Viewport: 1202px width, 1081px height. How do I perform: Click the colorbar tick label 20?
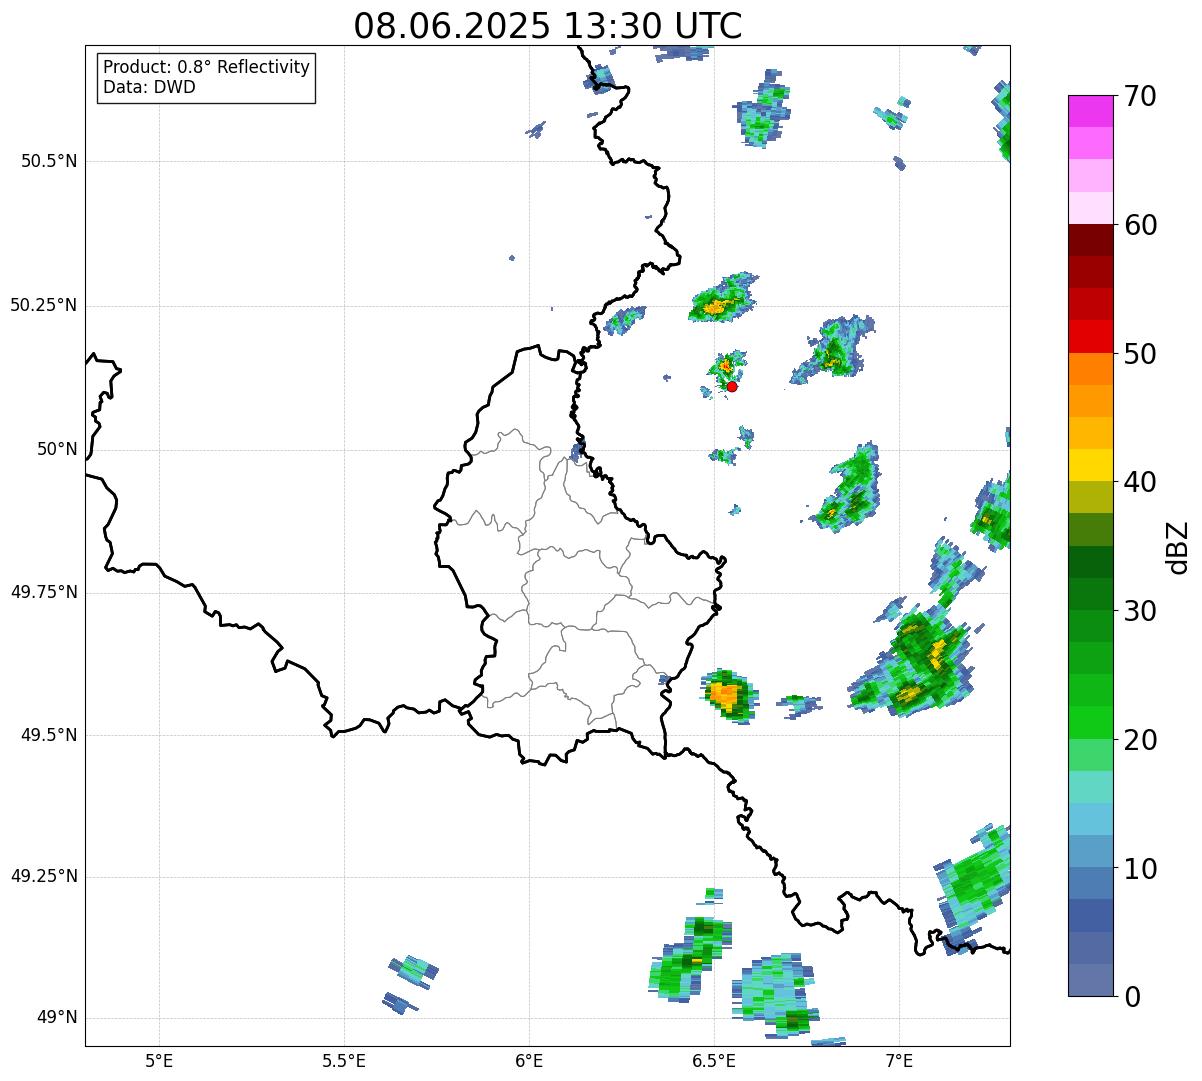coord(1140,740)
